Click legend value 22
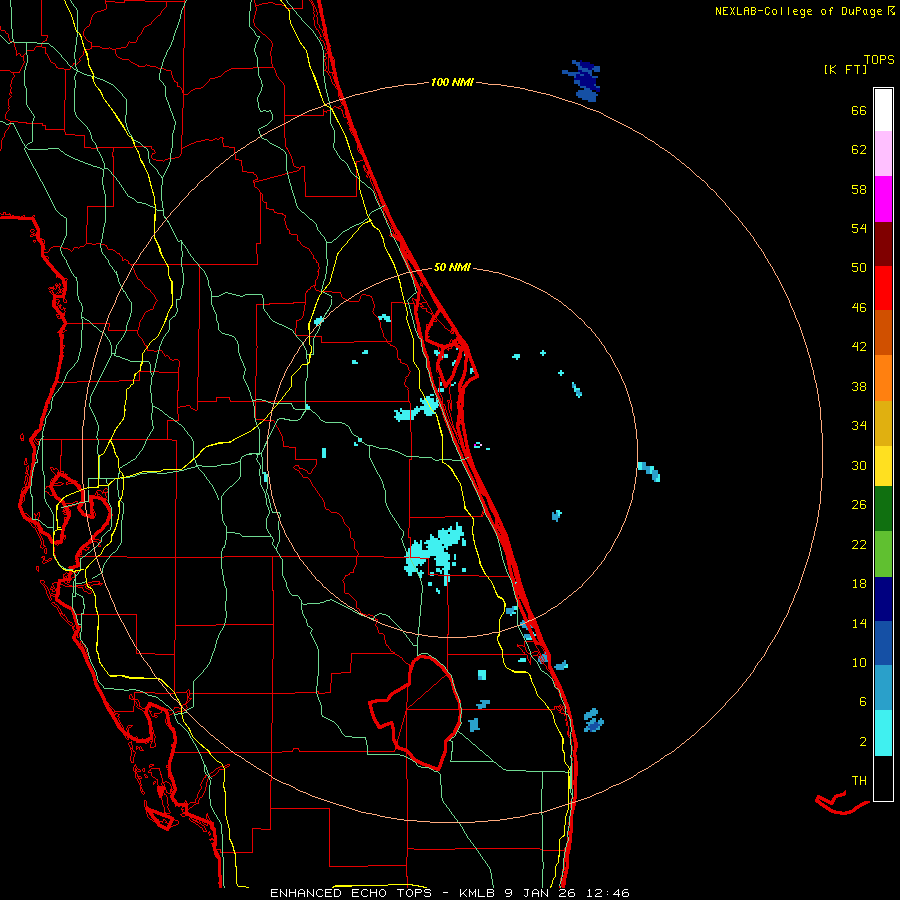 pyautogui.click(x=859, y=545)
